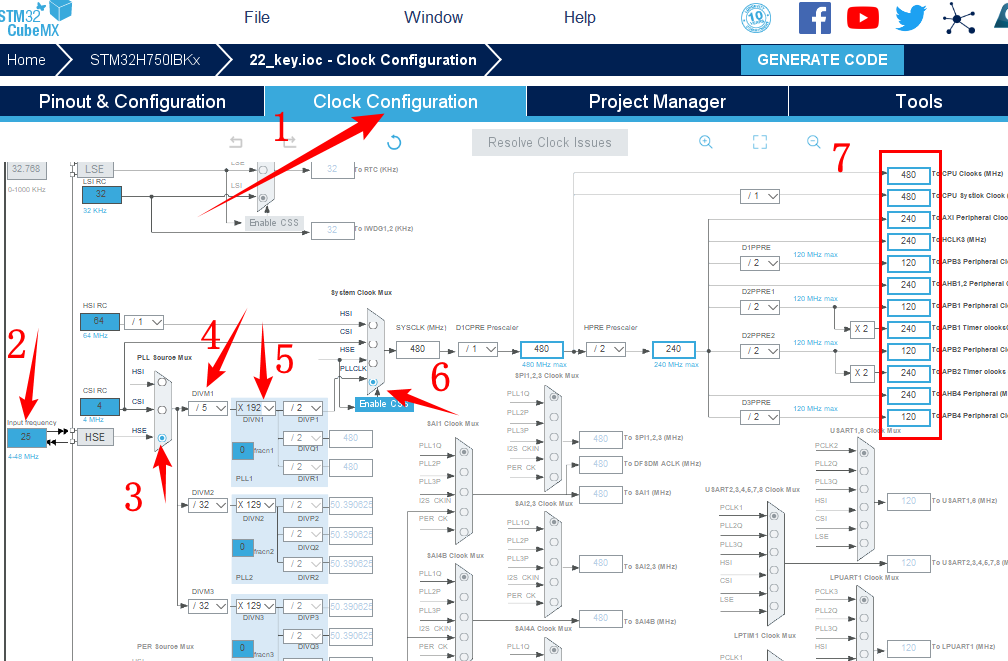
Task: Click the HSE input frequency field showing 25
Action: coord(26,438)
